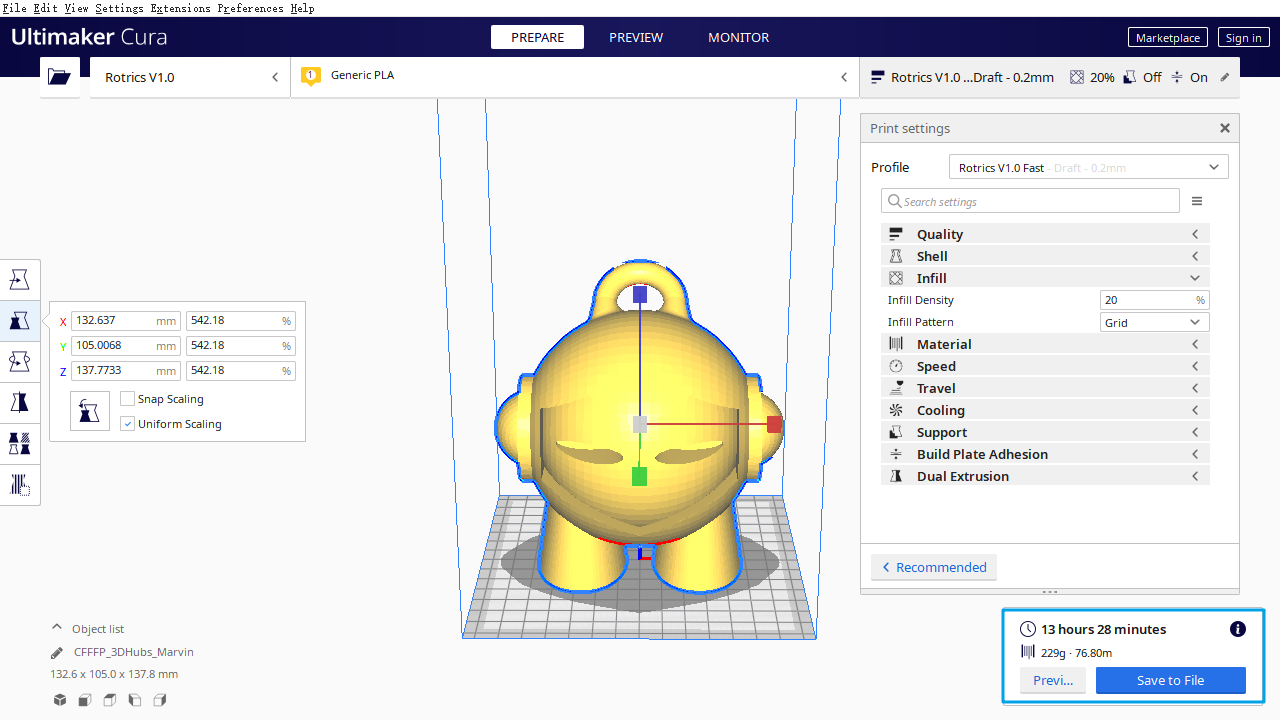Collapse the Infill settings section
Image resolution: width=1280 pixels, height=720 pixels.
click(x=1045, y=278)
